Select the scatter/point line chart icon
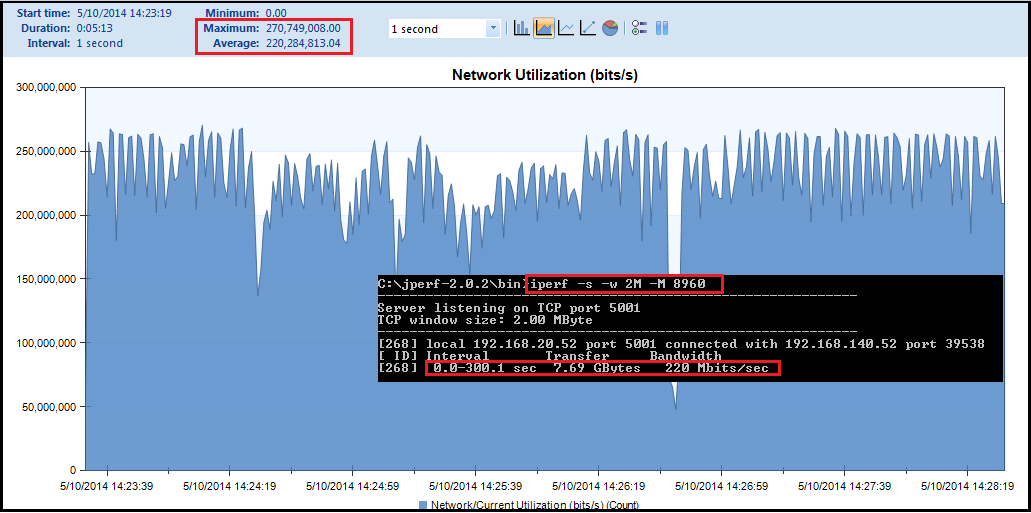1031x513 pixels. tap(588, 28)
